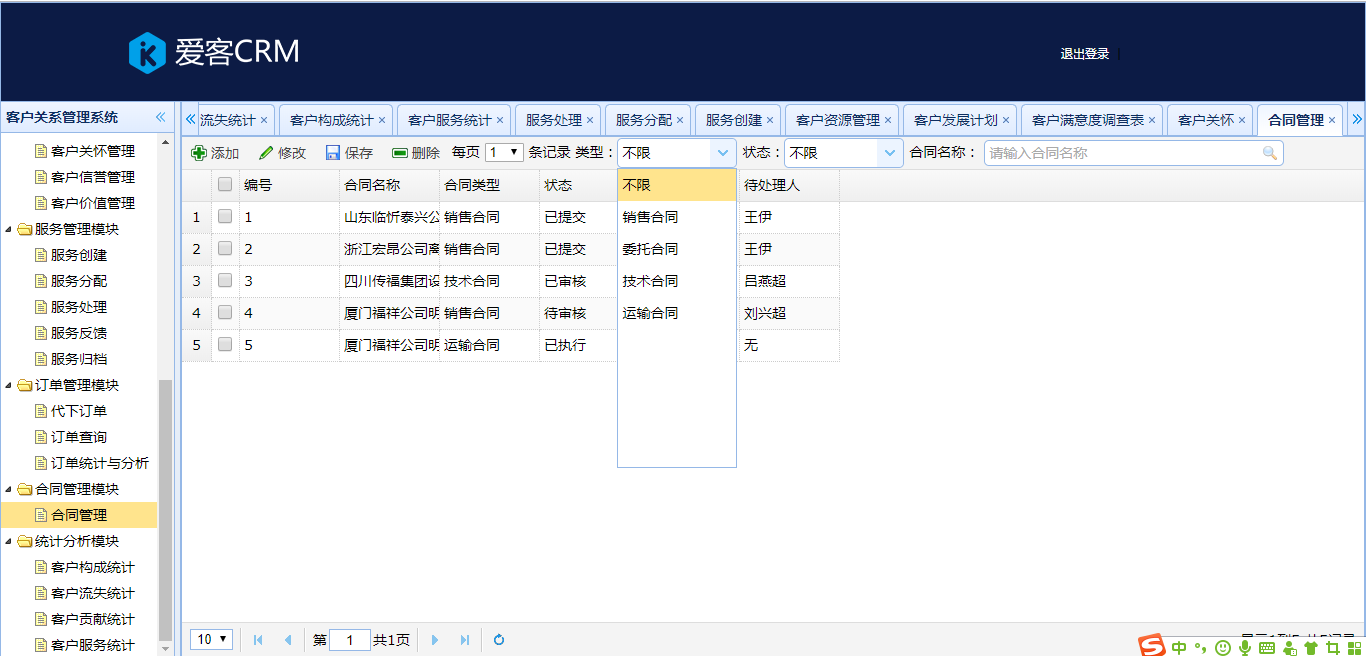Viewport: 1366px width, 656px height.
Task: Tick the checkbox for row 1
Action: pyautogui.click(x=225, y=217)
